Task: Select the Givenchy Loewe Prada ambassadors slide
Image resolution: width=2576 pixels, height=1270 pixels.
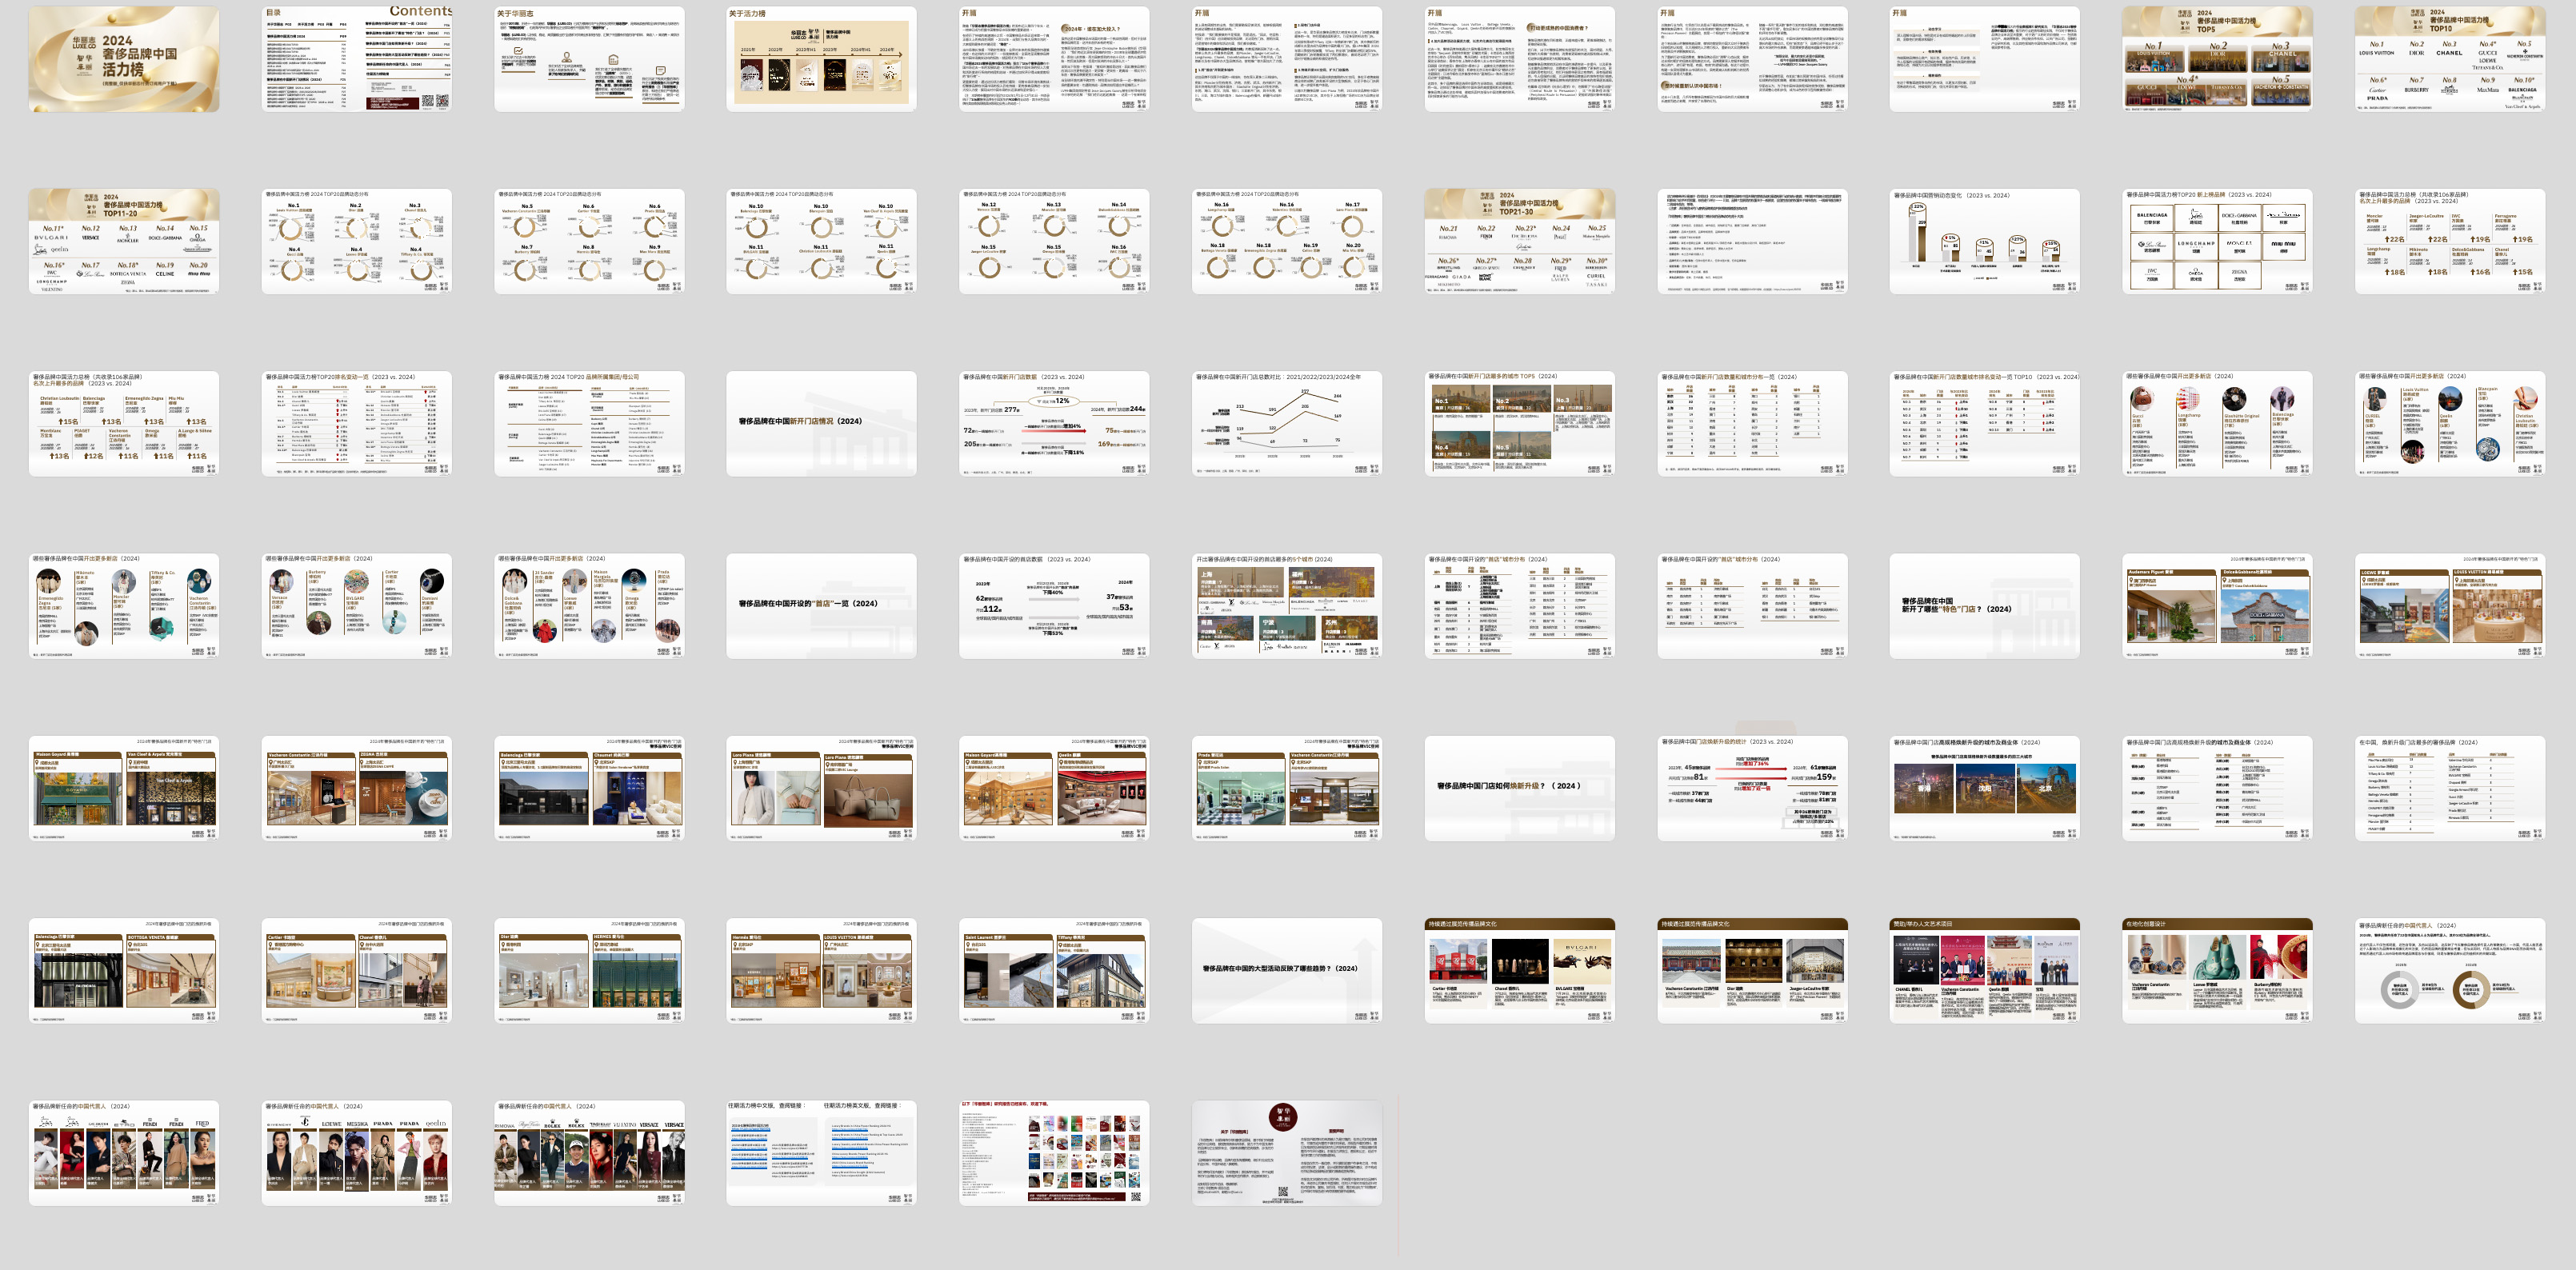Action: 356,1153
